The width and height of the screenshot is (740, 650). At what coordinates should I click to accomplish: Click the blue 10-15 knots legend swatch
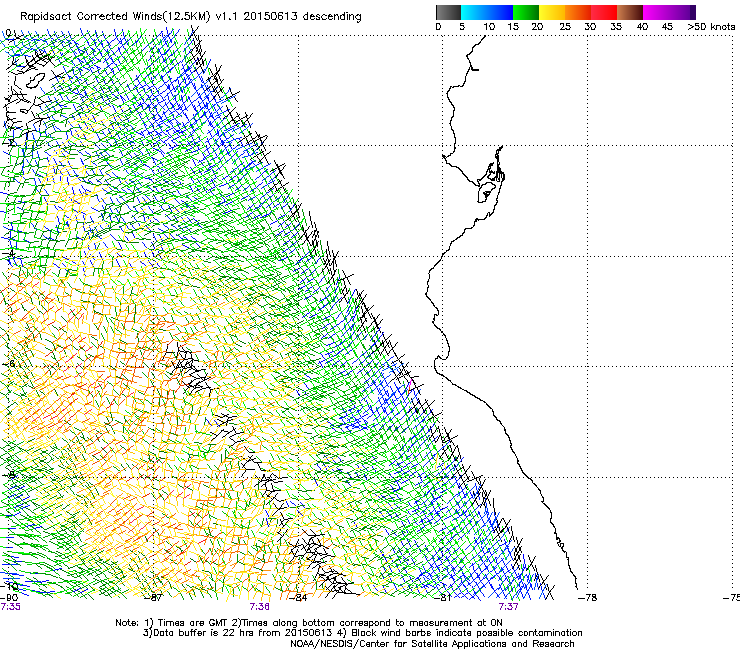pyautogui.click(x=500, y=12)
